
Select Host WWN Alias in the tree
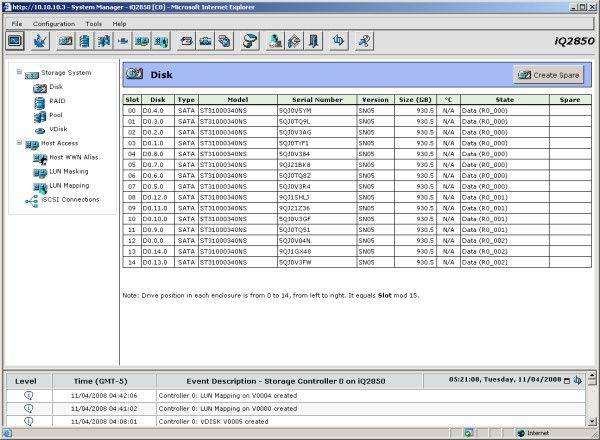click(74, 158)
